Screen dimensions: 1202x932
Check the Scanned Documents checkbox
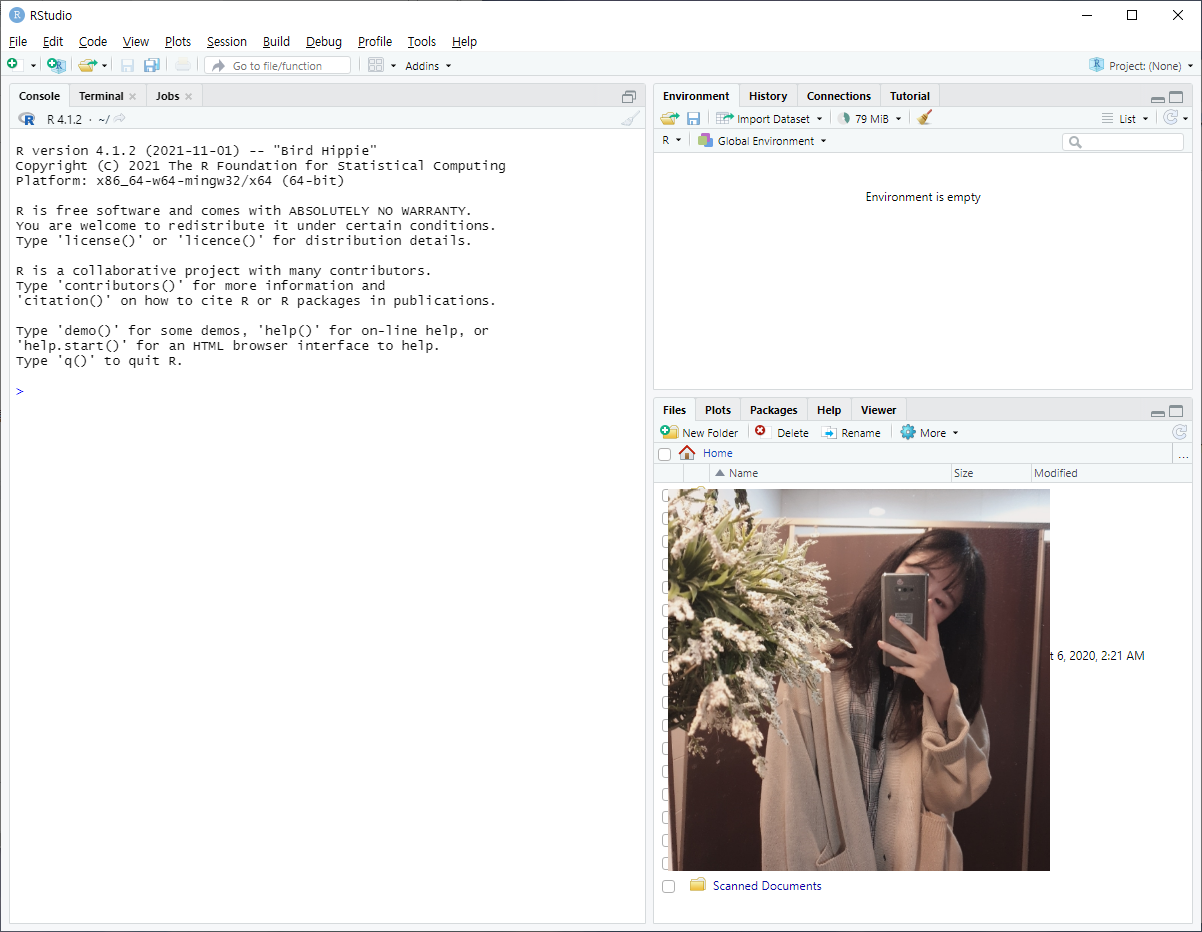click(668, 886)
